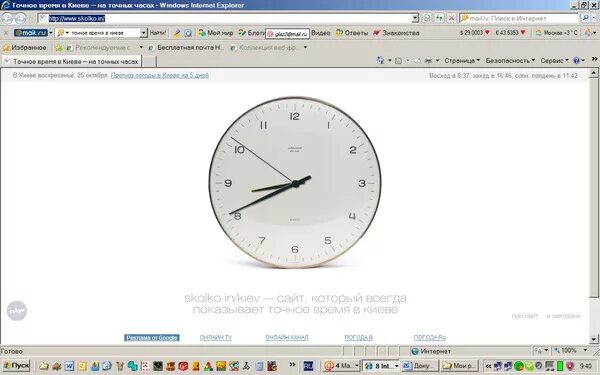This screenshot has height=375, width=600.
Task: Click the Интернет security zone indicator
Action: pyautogui.click(x=432, y=351)
